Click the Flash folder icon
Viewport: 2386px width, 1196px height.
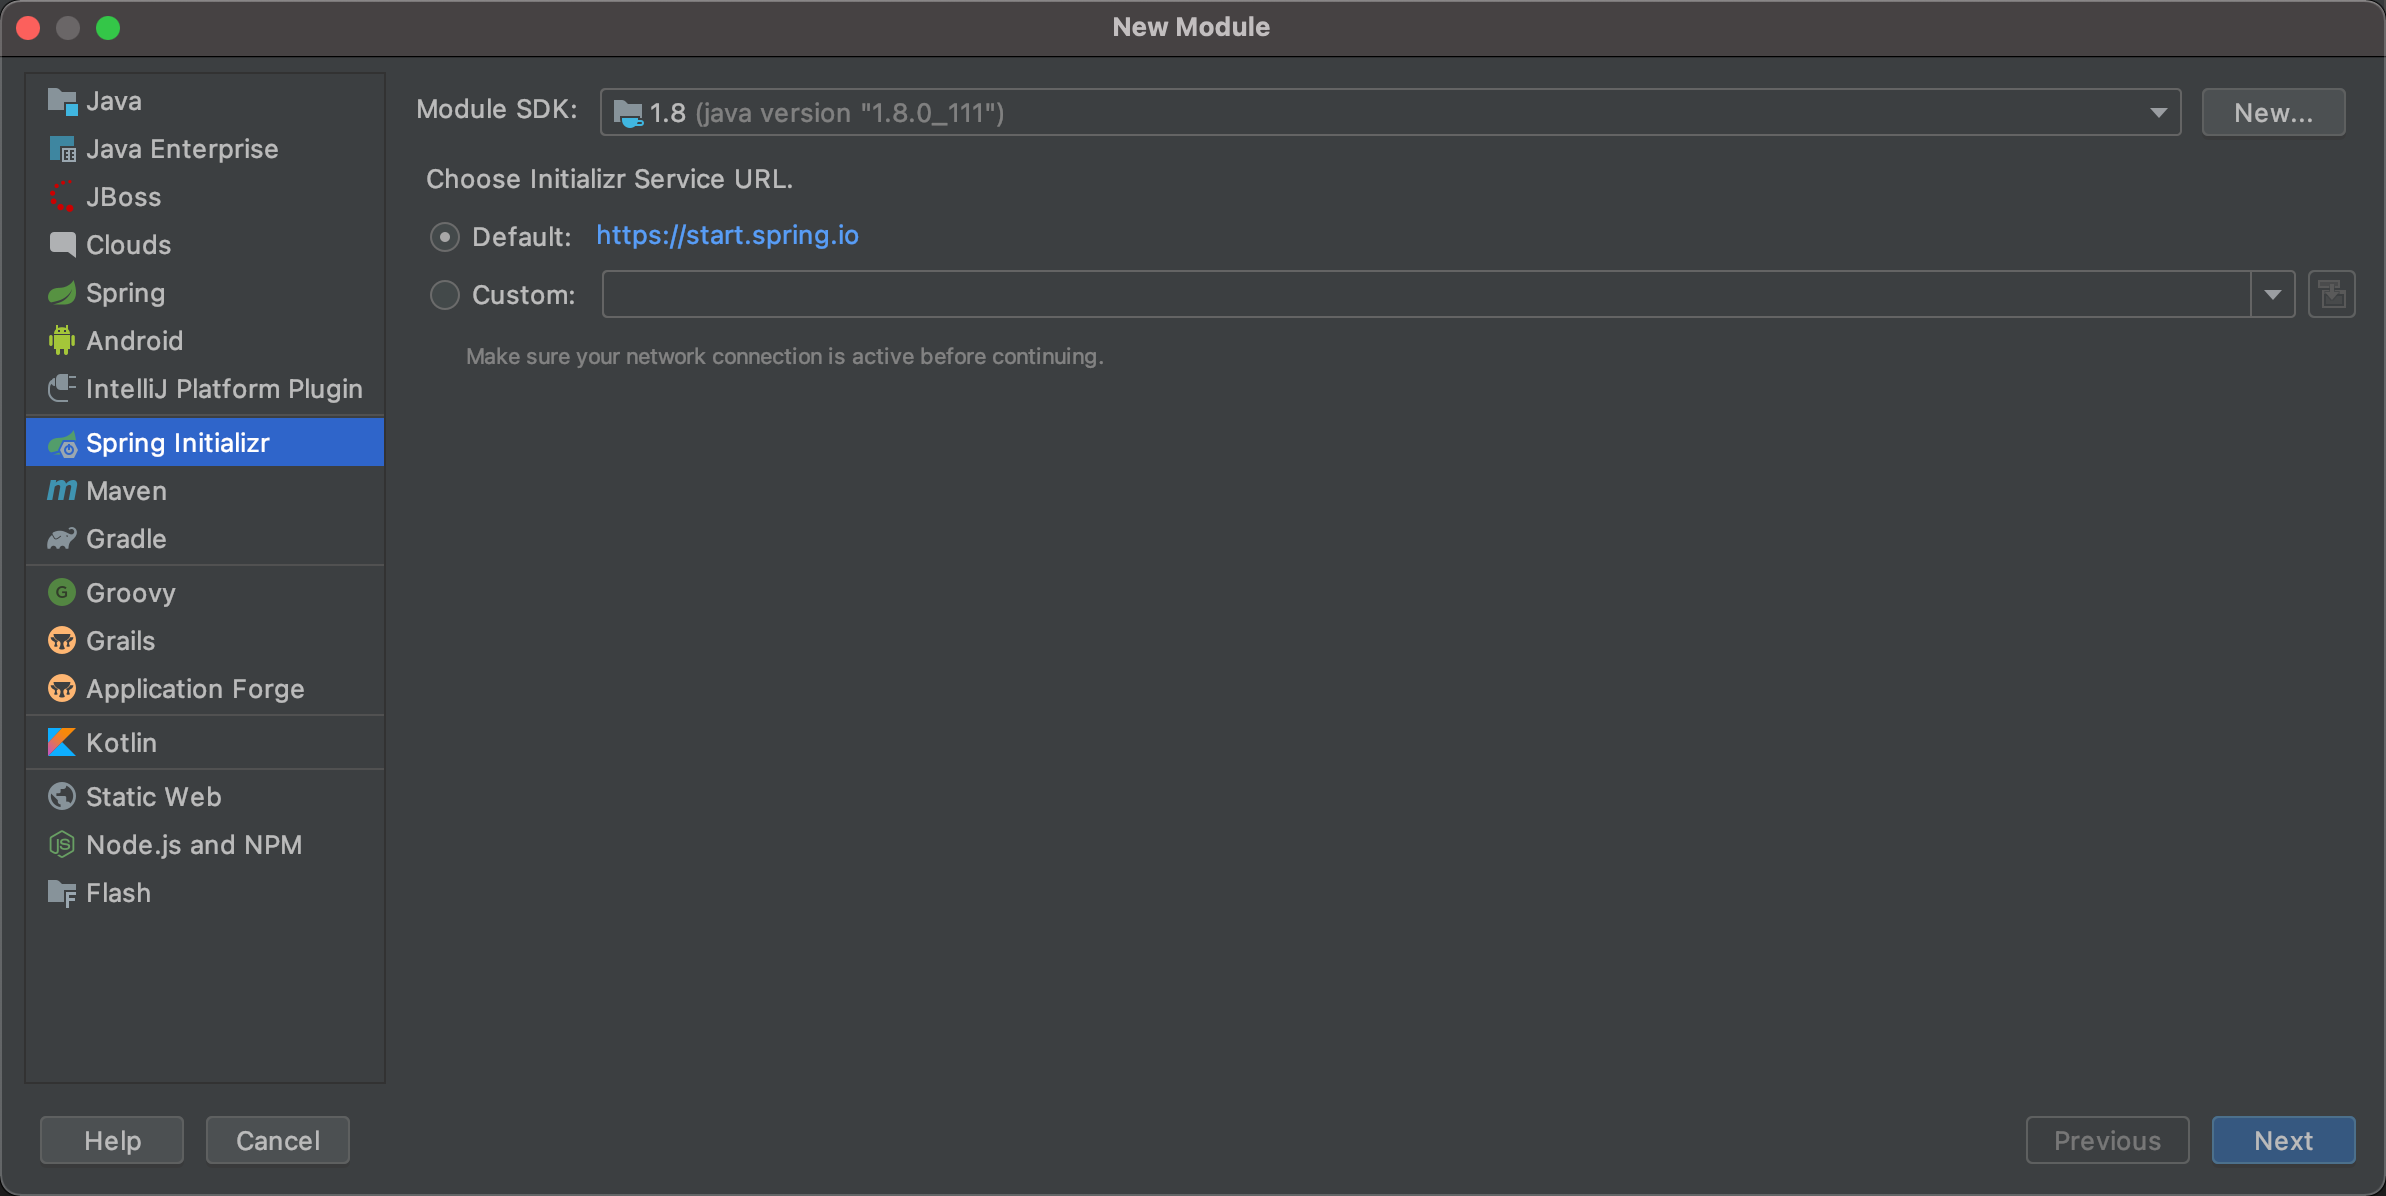coord(62,893)
